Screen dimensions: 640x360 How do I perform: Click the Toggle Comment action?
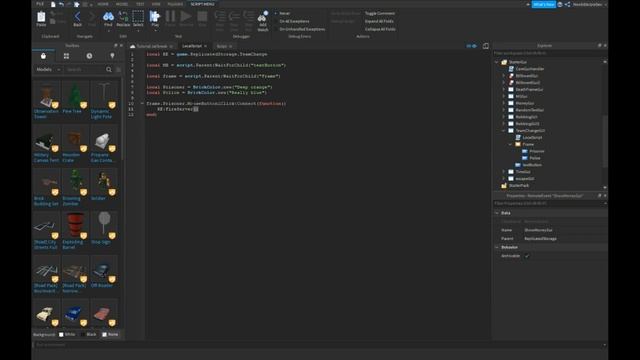pyautogui.click(x=379, y=13)
